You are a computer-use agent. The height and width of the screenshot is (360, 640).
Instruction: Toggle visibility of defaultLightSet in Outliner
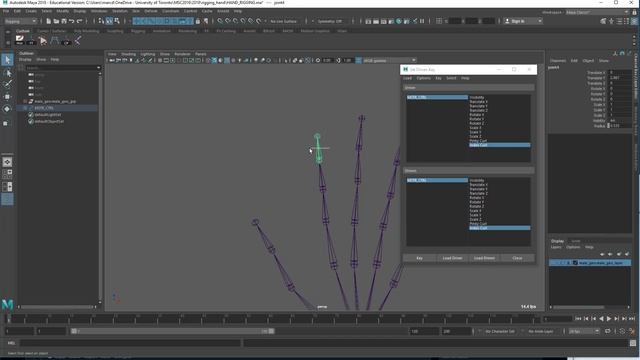(x=31, y=115)
